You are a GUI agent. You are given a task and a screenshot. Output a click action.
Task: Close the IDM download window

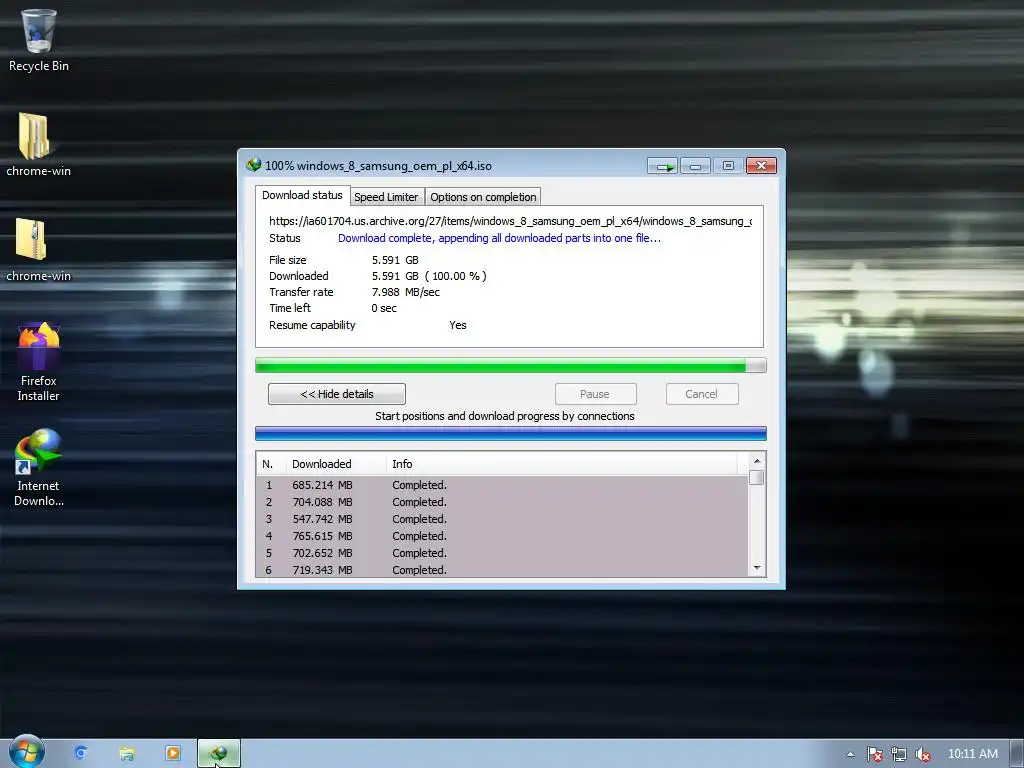coord(761,166)
